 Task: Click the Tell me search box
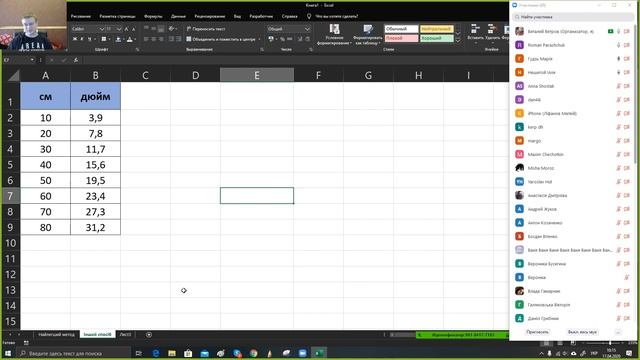click(336, 16)
